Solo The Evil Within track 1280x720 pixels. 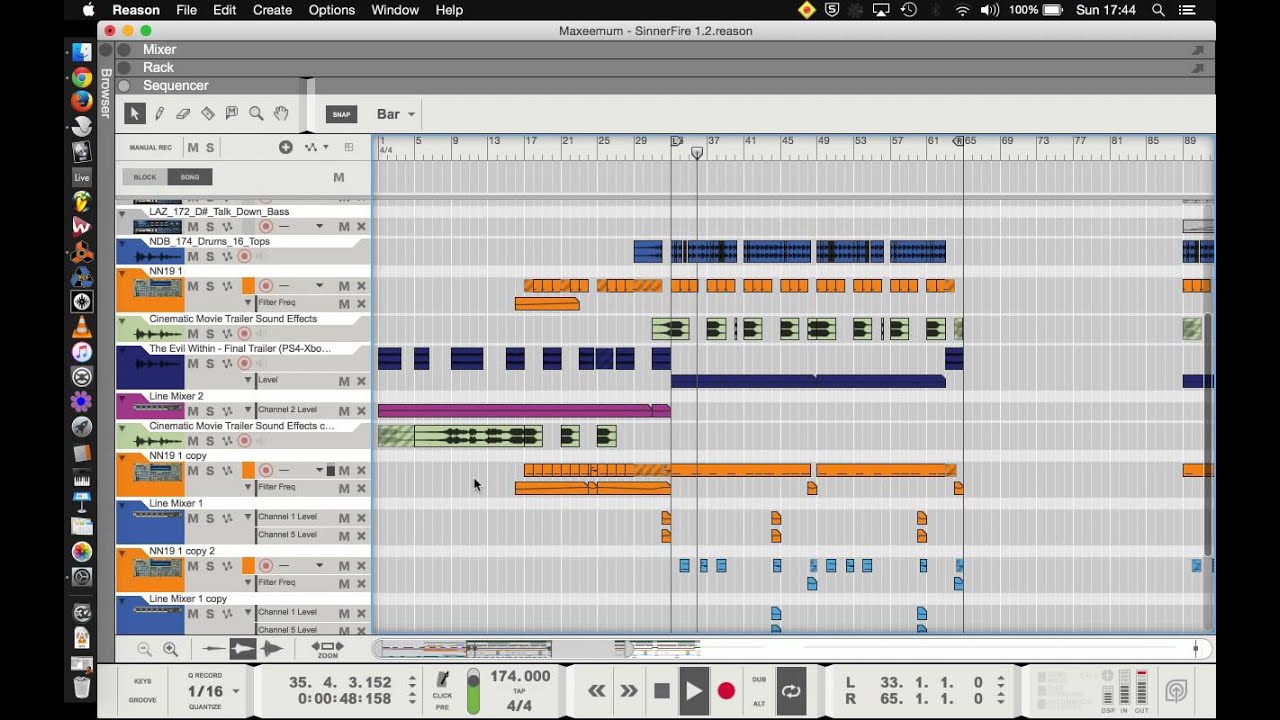pos(210,364)
